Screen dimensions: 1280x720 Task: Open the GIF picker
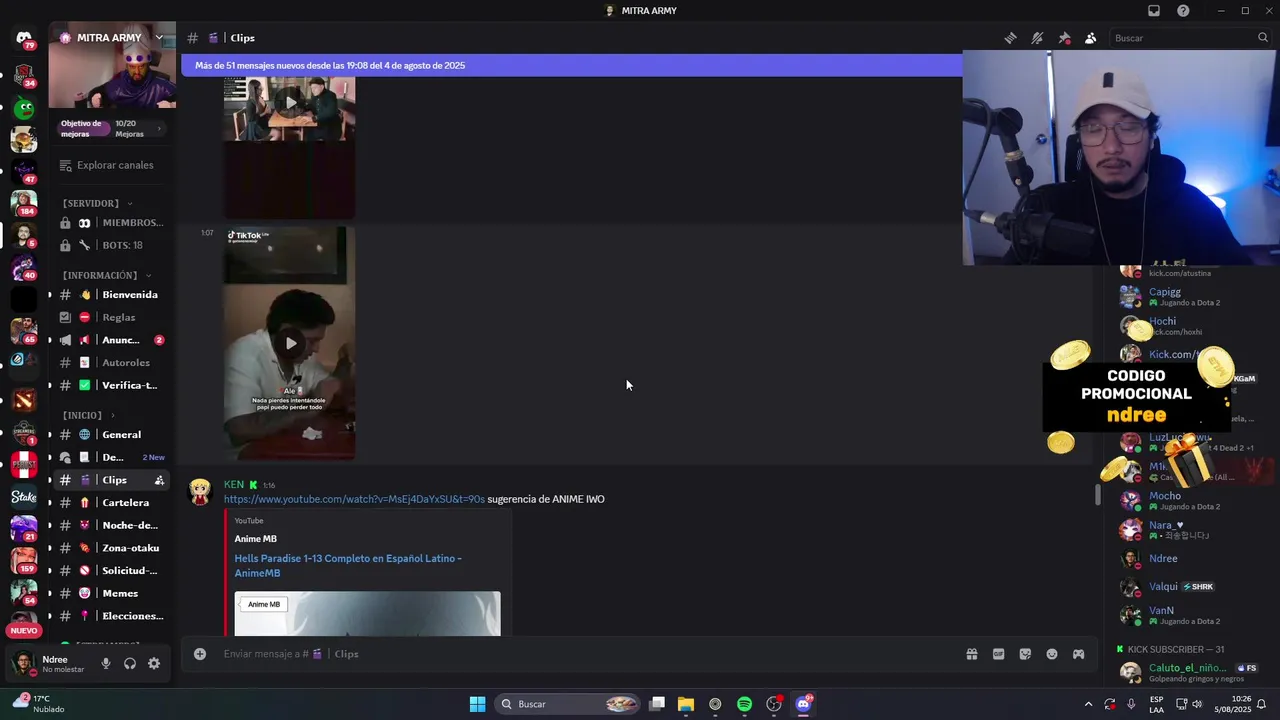998,654
